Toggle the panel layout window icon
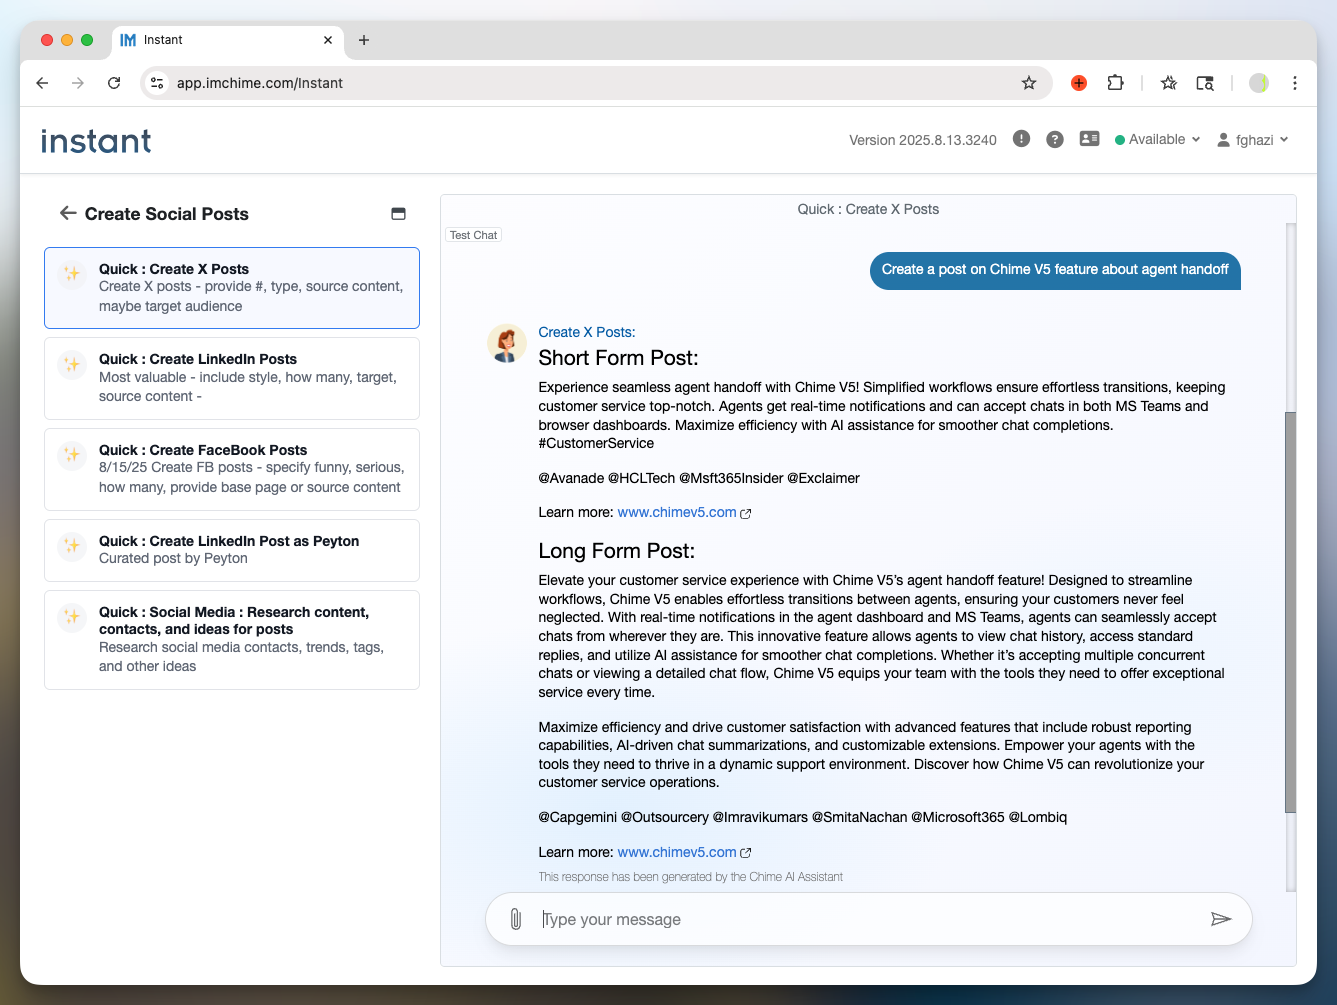The height and width of the screenshot is (1005, 1337). click(398, 214)
